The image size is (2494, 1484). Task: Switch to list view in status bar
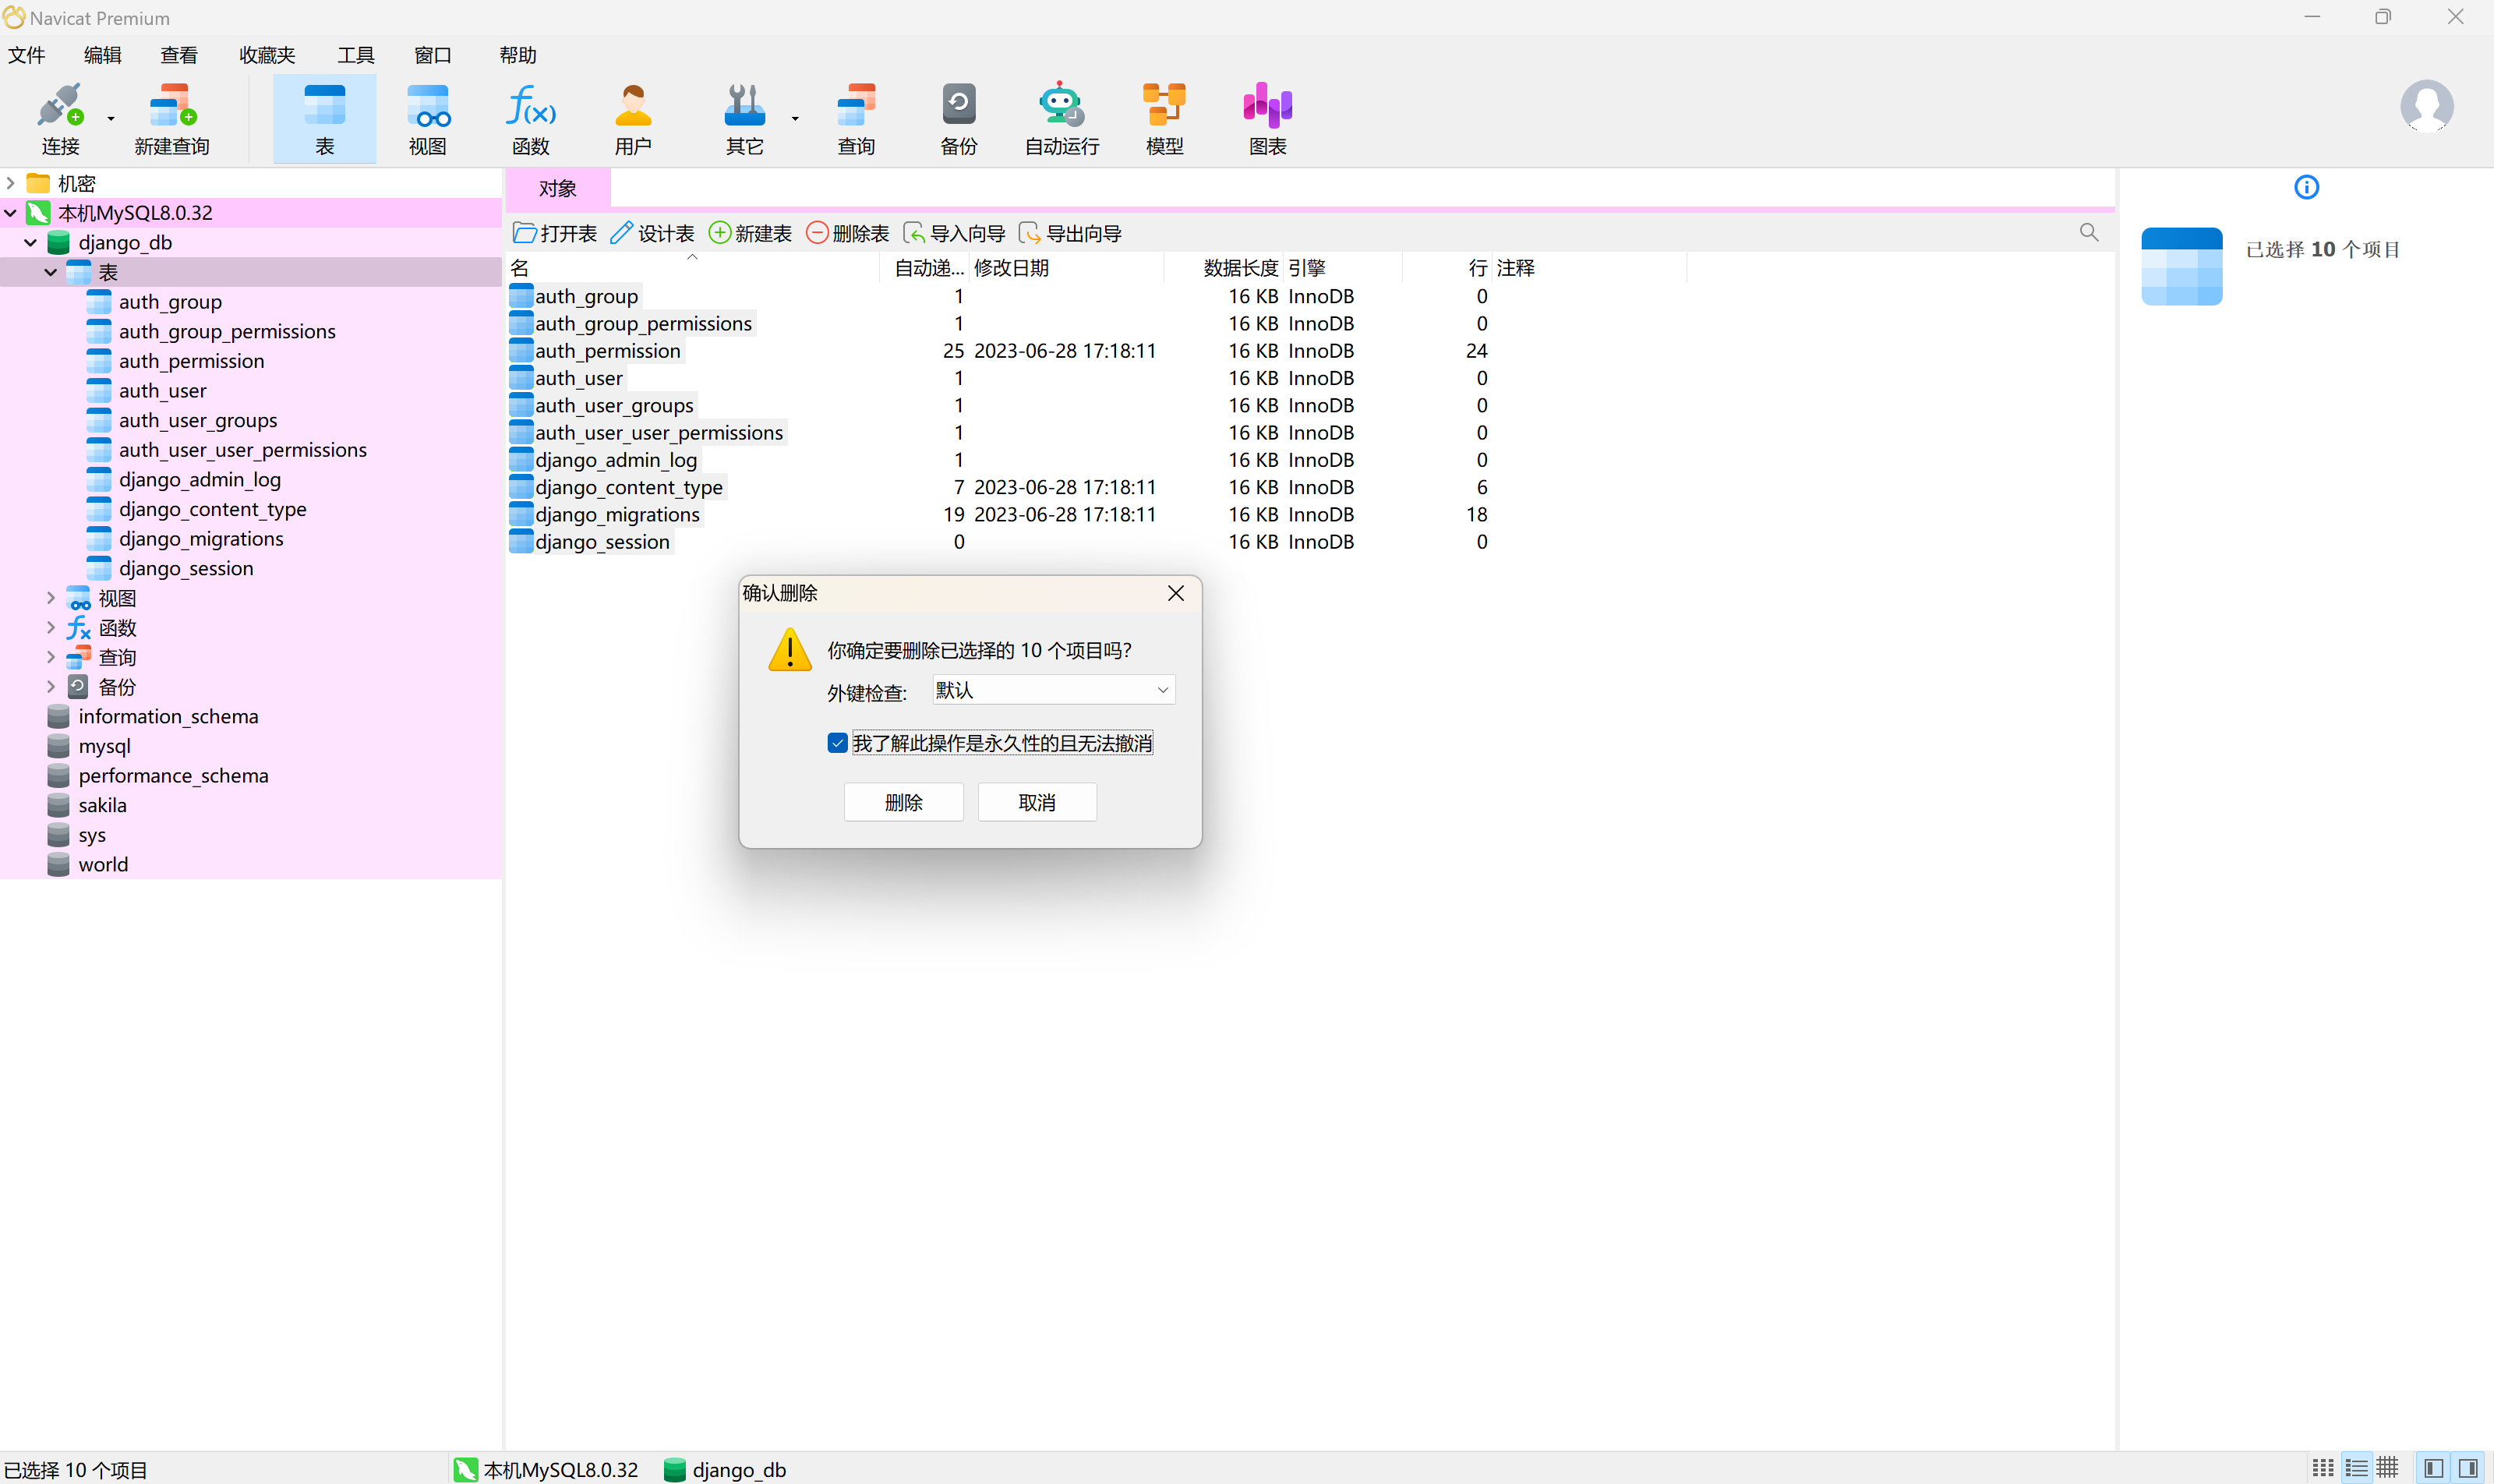[x=2356, y=1468]
